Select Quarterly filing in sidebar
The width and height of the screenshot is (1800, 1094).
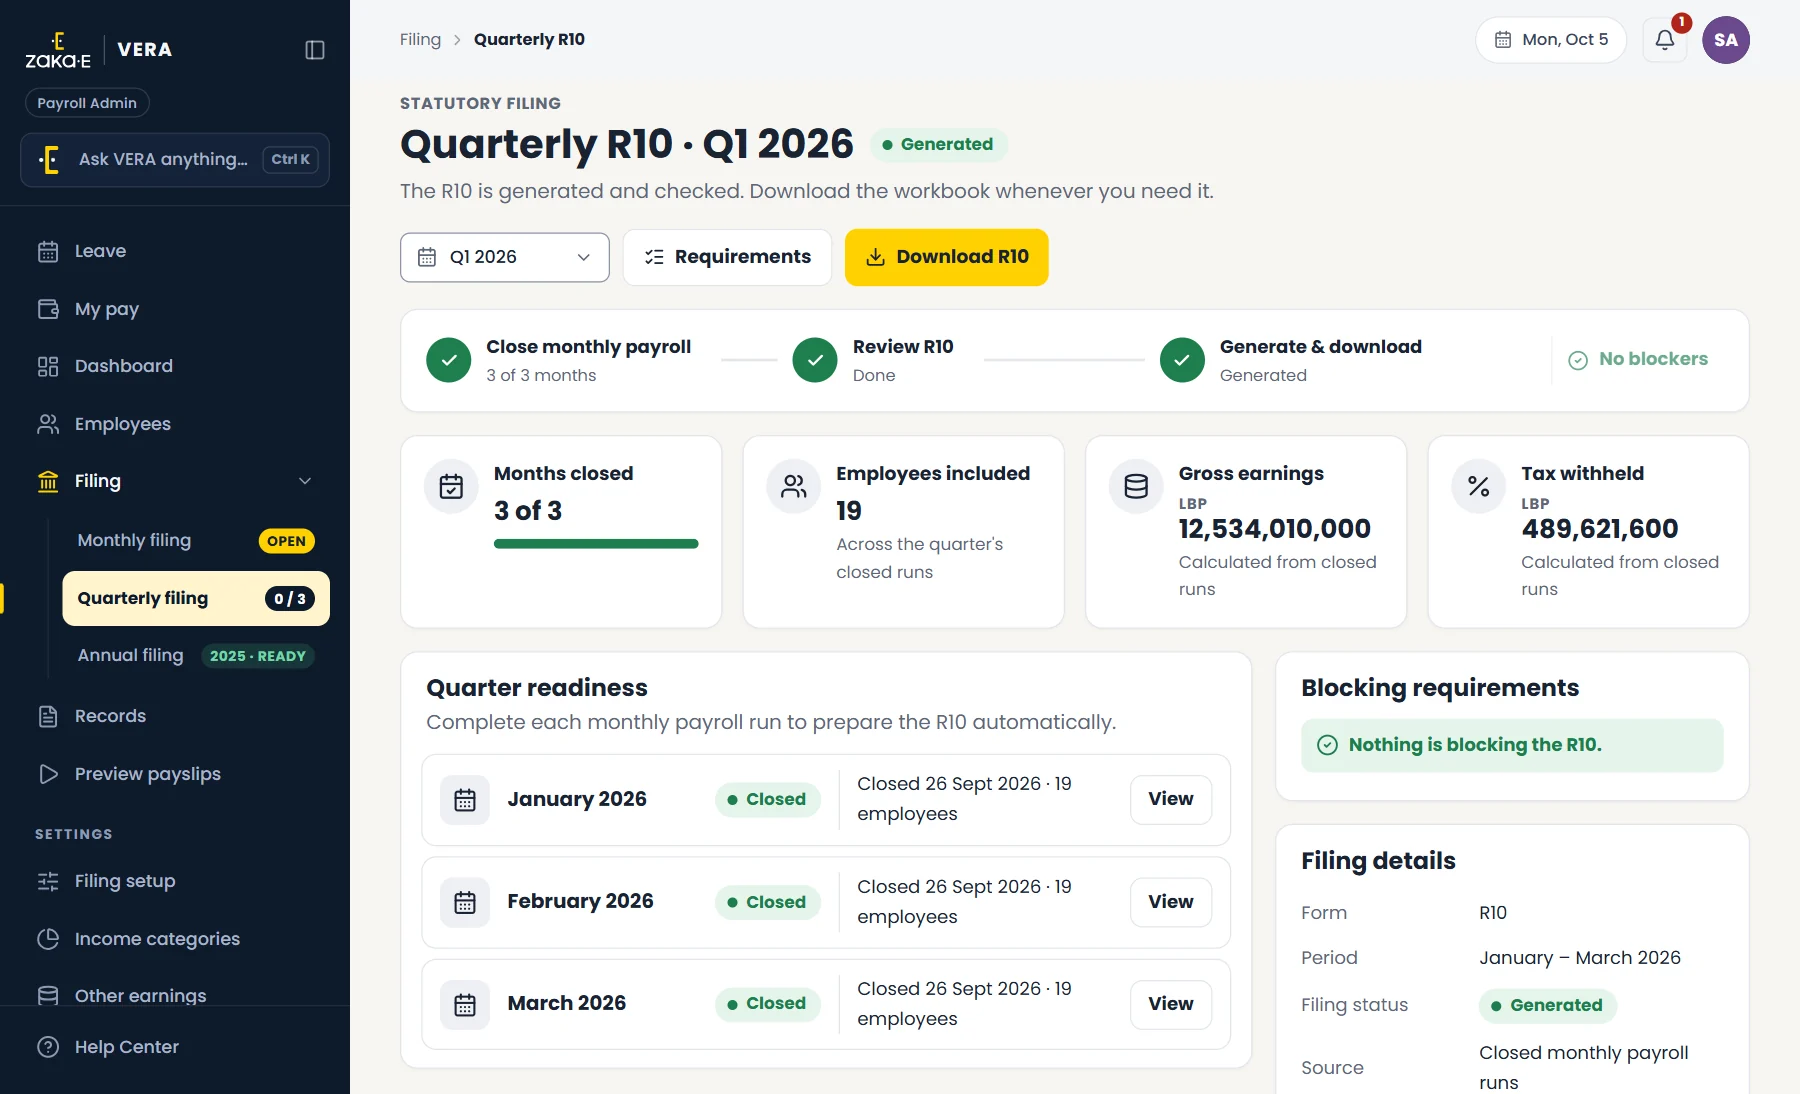tap(196, 599)
